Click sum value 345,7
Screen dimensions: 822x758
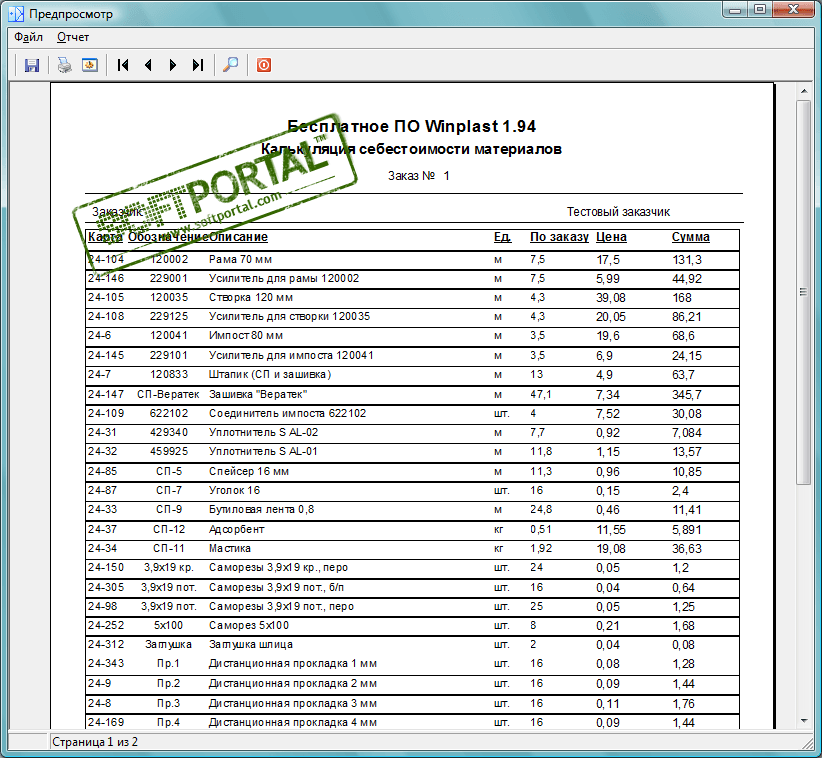click(687, 395)
